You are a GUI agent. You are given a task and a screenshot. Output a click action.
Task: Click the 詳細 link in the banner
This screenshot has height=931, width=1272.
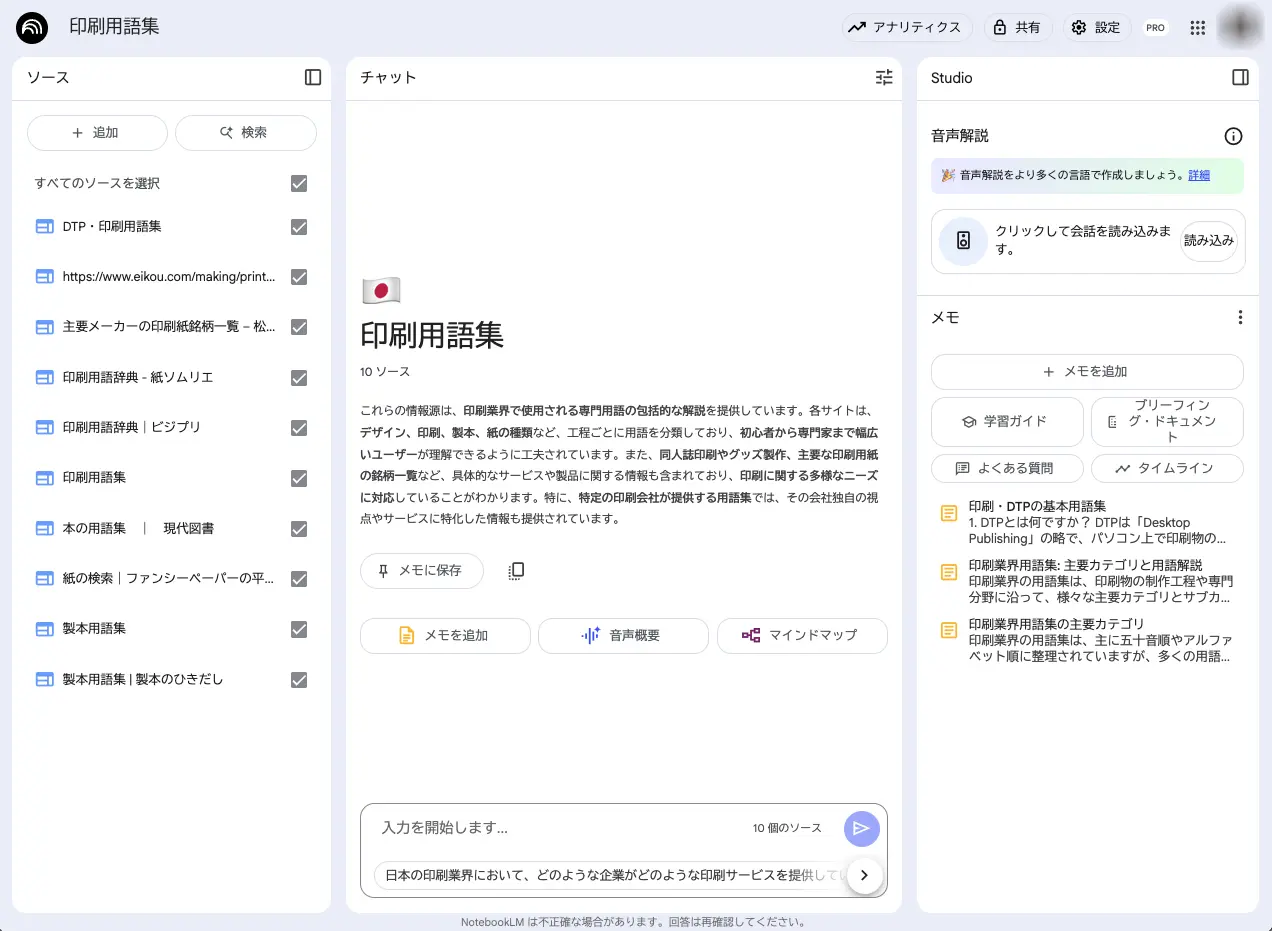[x=1199, y=175]
